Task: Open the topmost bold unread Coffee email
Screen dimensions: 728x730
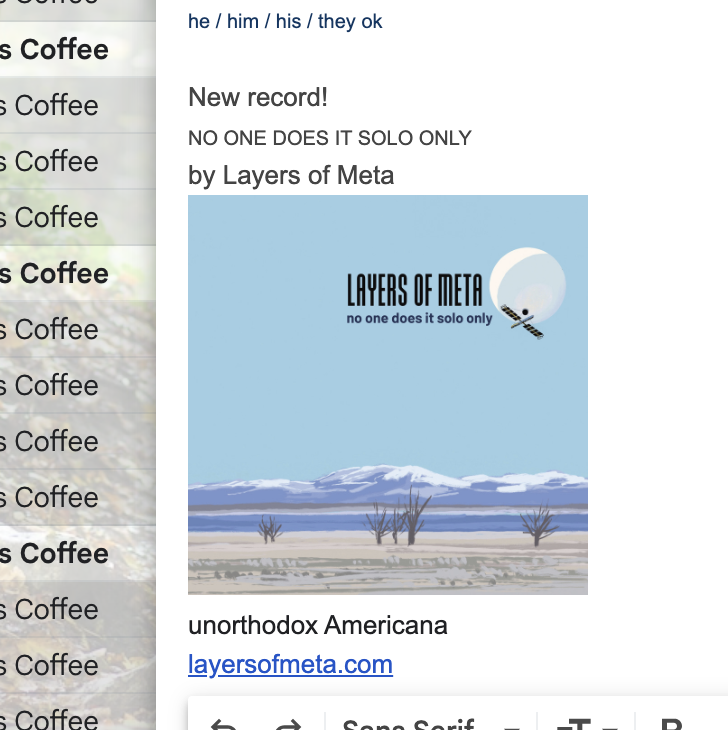Action: coord(78,49)
